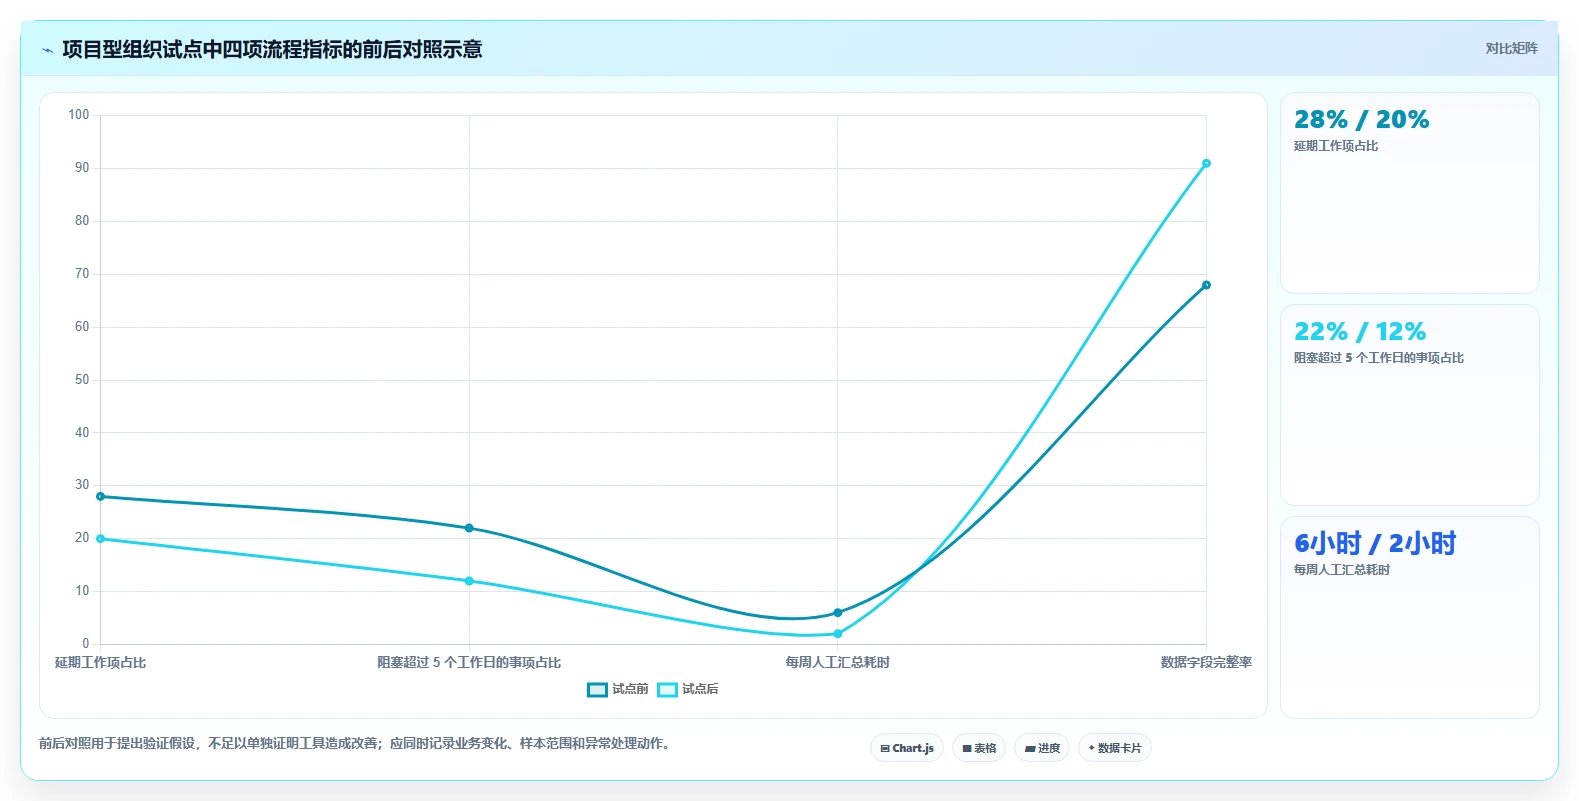The image size is (1579, 801).
Task: Click the 阻塞超过 5 个工作日的事项占比 x-axis label
Action: pyautogui.click(x=469, y=662)
